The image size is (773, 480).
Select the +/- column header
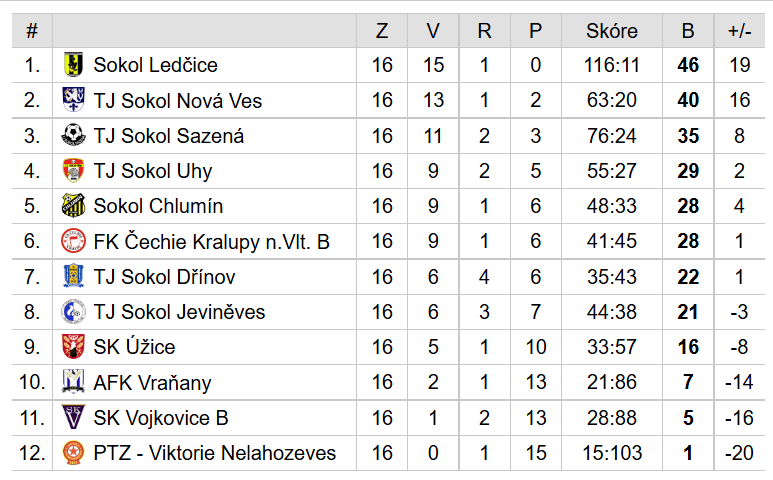point(739,31)
